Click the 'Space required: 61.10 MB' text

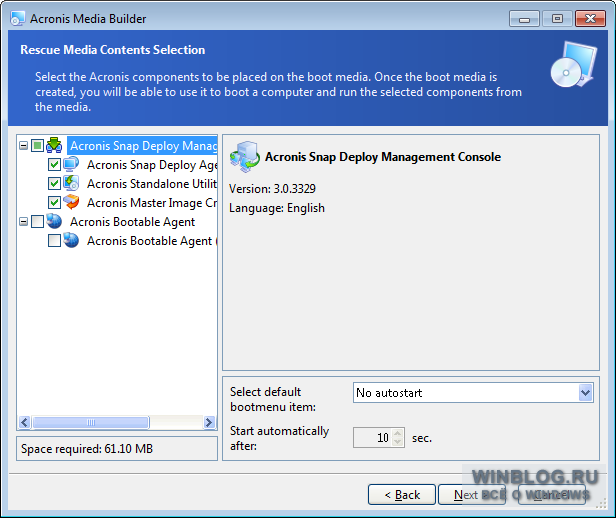(87, 448)
